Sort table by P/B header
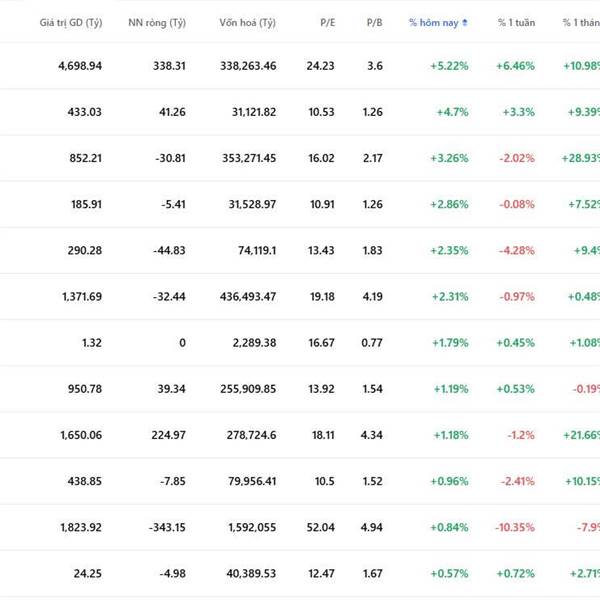Image resolution: width=600 pixels, height=600 pixels. coord(374,22)
